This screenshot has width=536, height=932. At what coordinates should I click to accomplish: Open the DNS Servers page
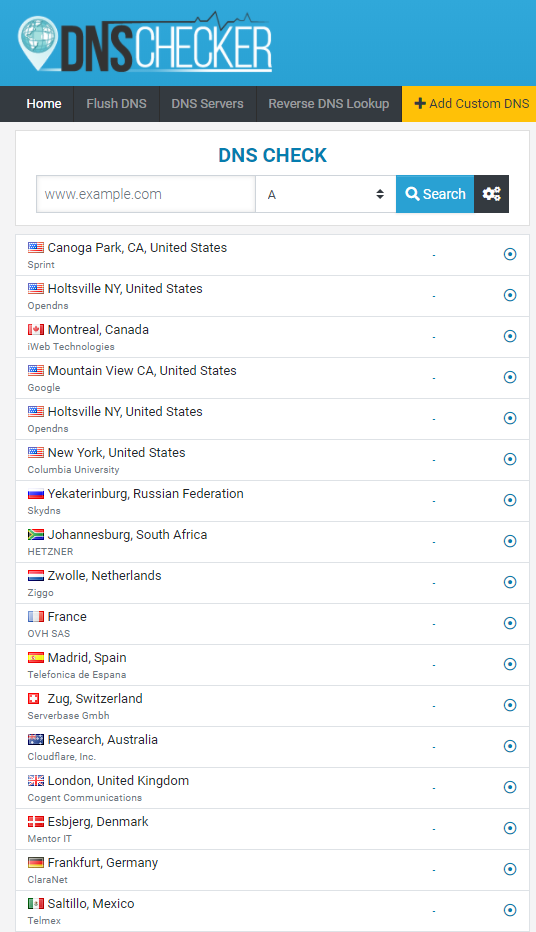point(207,104)
